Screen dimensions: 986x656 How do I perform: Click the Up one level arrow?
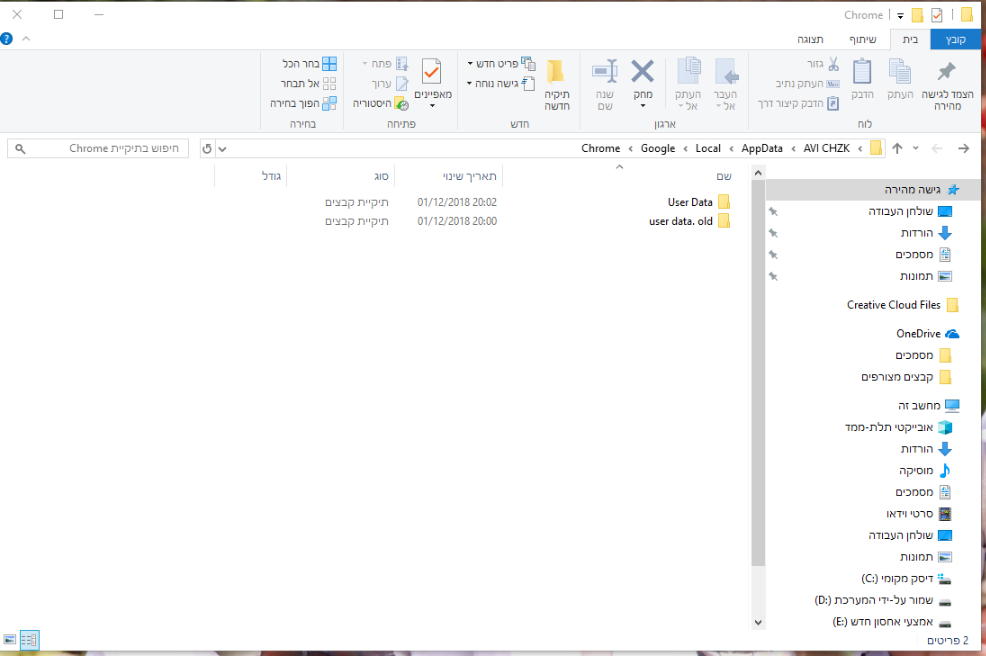pyautogui.click(x=897, y=148)
